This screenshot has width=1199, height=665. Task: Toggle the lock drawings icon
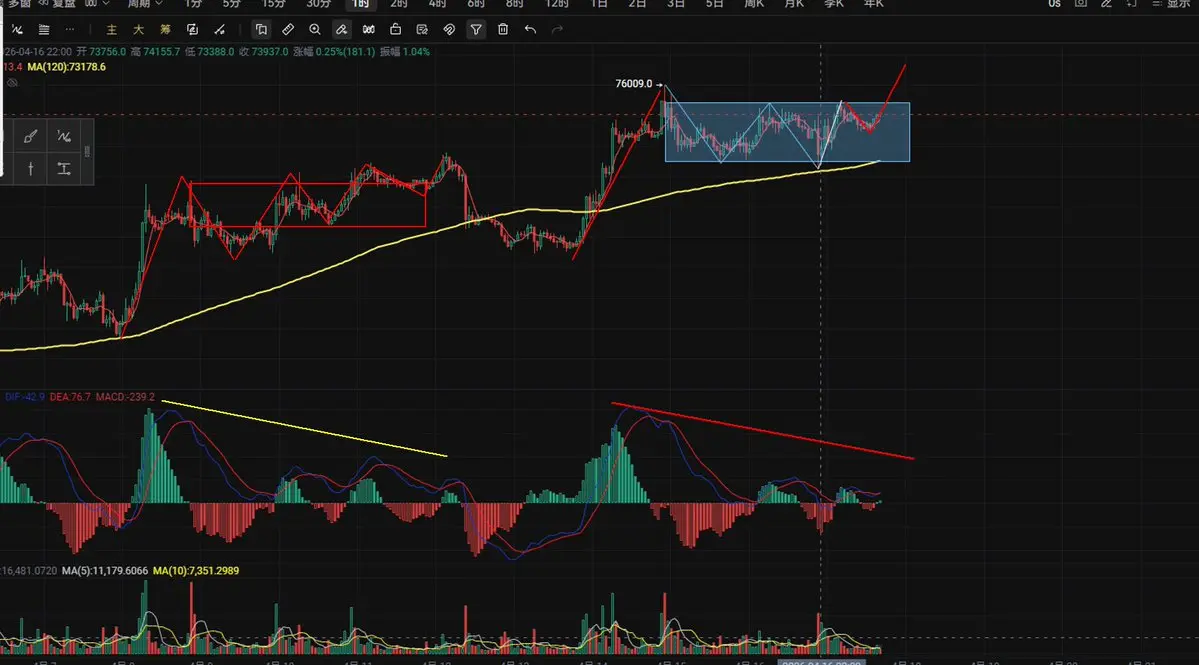tap(395, 30)
